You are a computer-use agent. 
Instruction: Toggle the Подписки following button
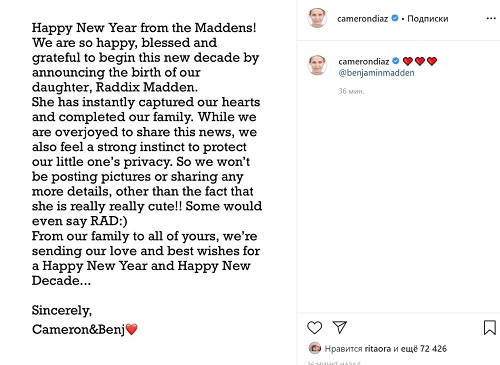coord(427,19)
